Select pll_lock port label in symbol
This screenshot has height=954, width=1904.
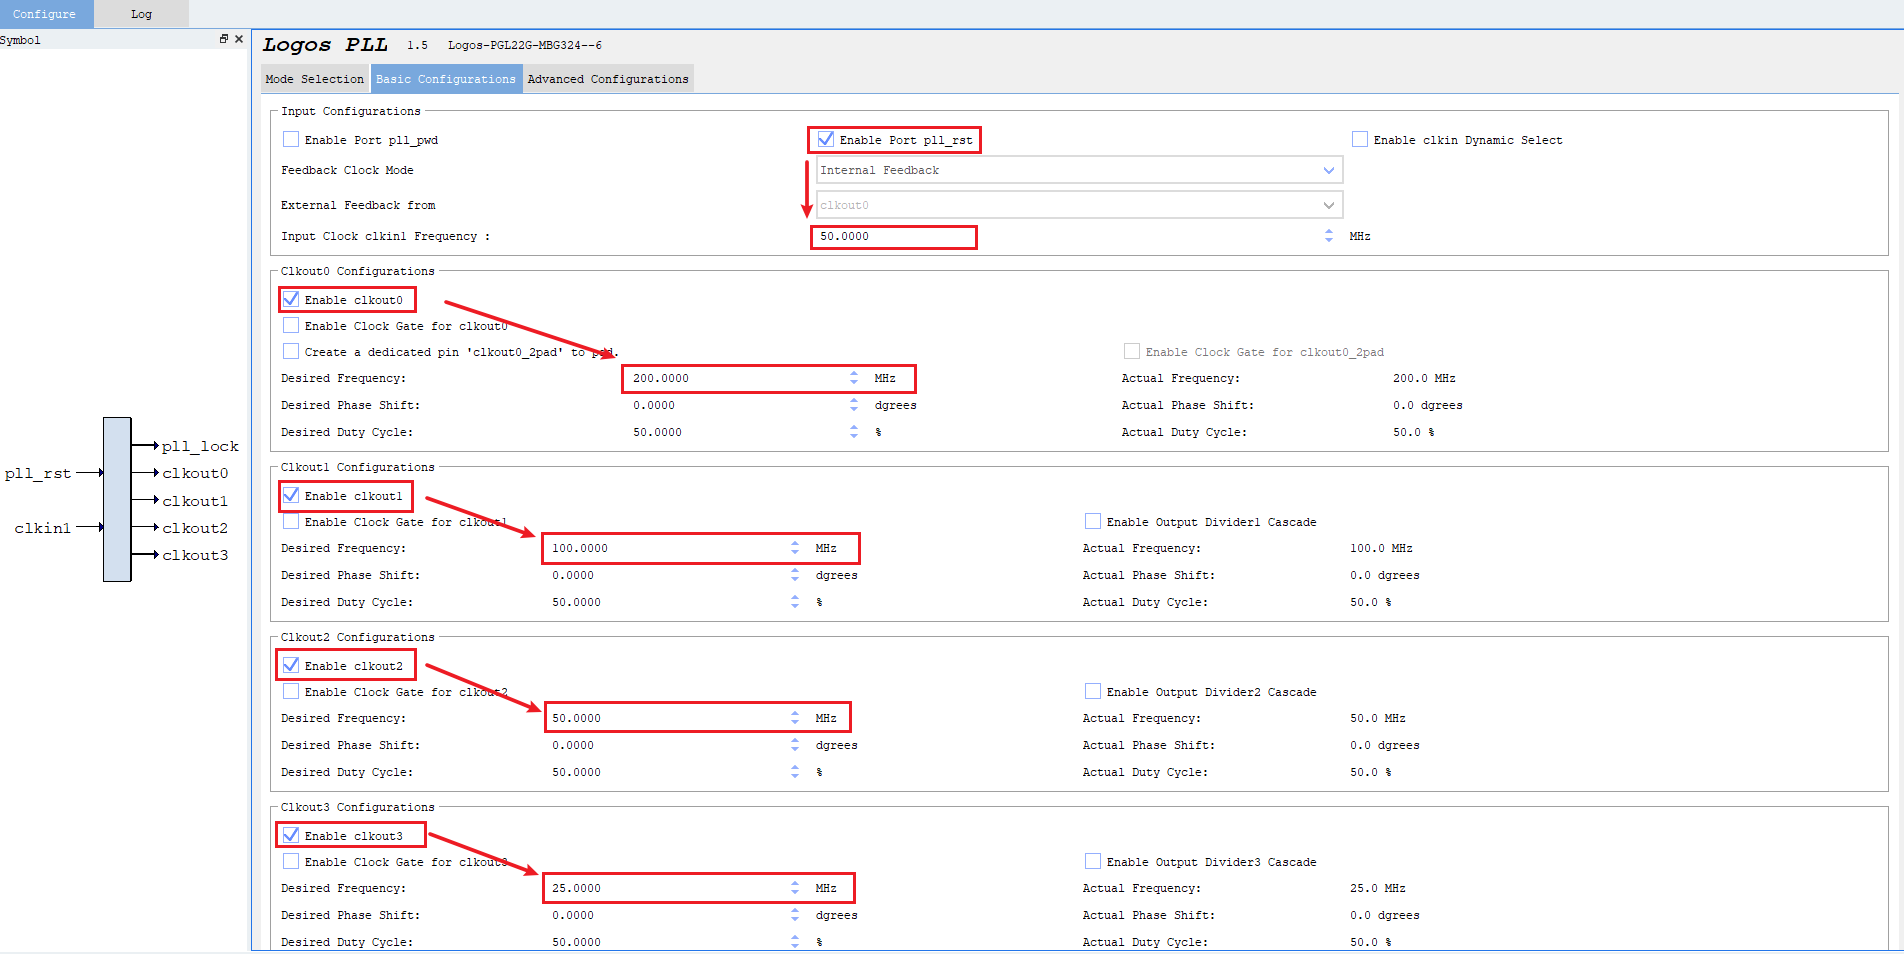coord(200,446)
